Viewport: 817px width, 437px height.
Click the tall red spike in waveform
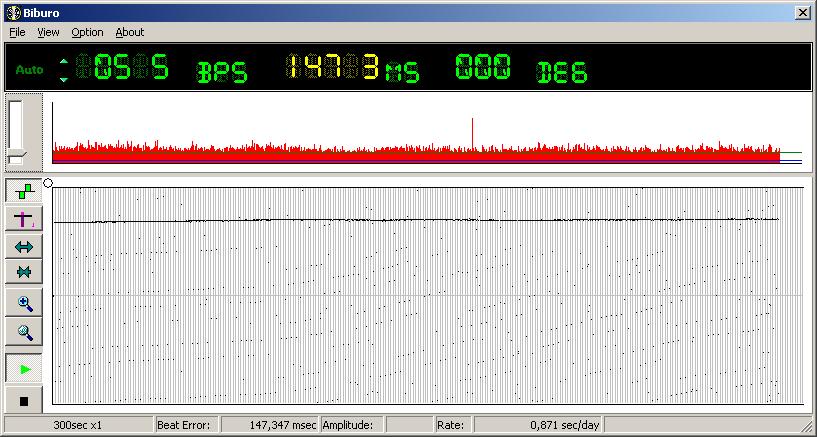tap(472, 134)
